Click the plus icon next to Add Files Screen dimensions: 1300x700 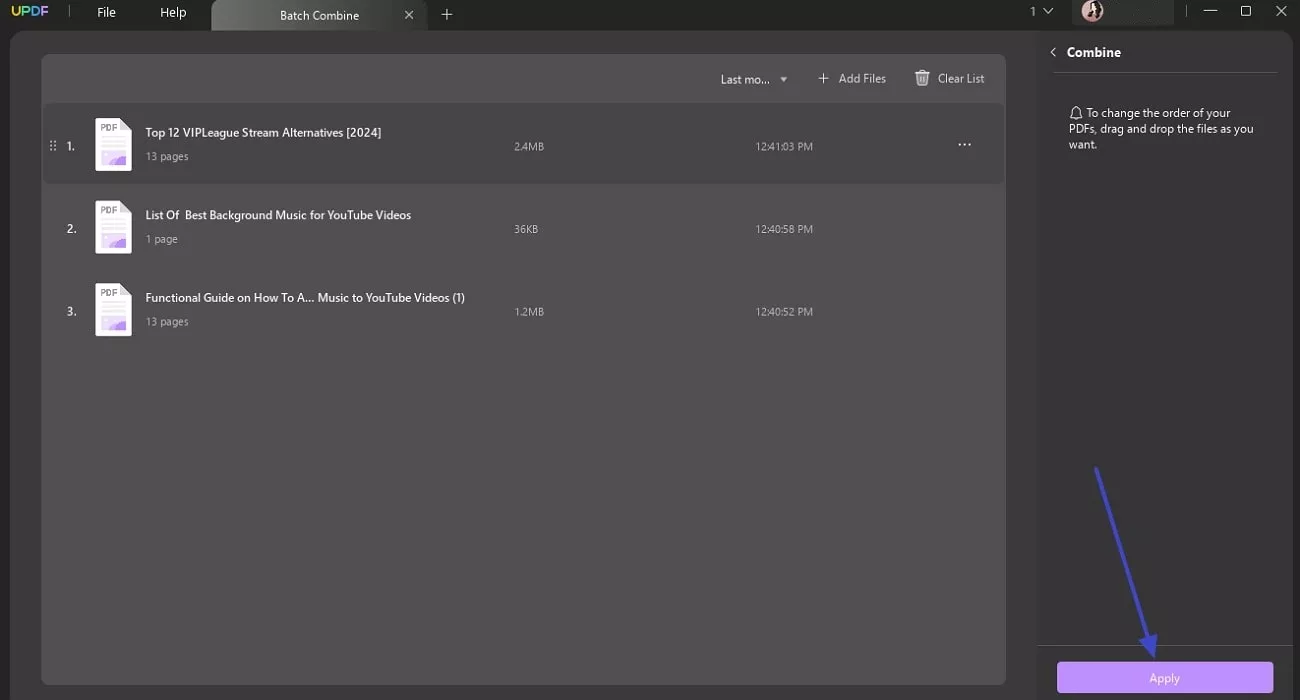coord(823,78)
